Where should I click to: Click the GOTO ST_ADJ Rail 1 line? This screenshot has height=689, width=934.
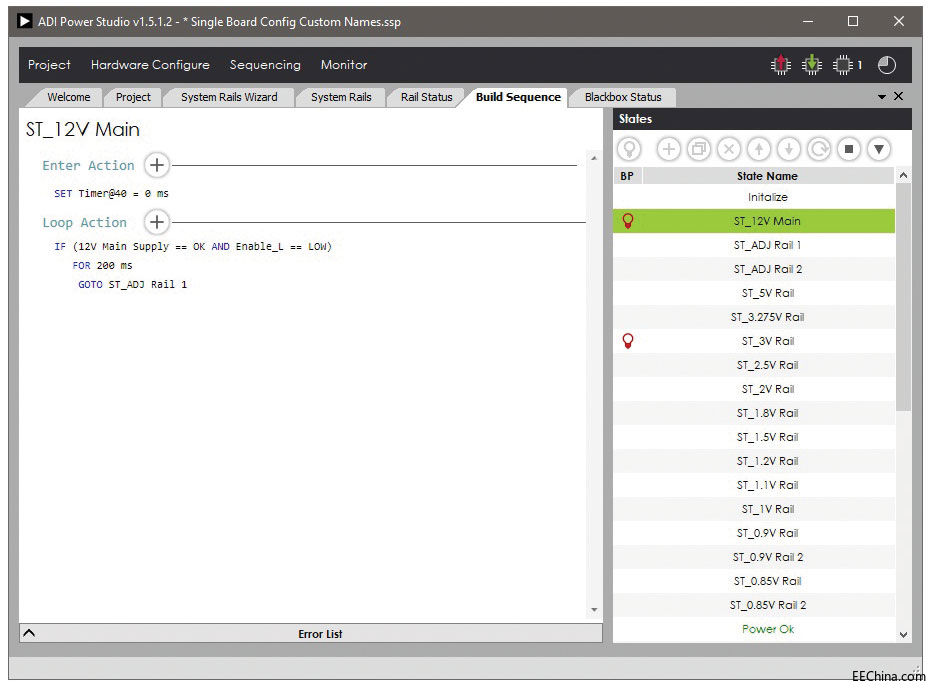click(132, 285)
